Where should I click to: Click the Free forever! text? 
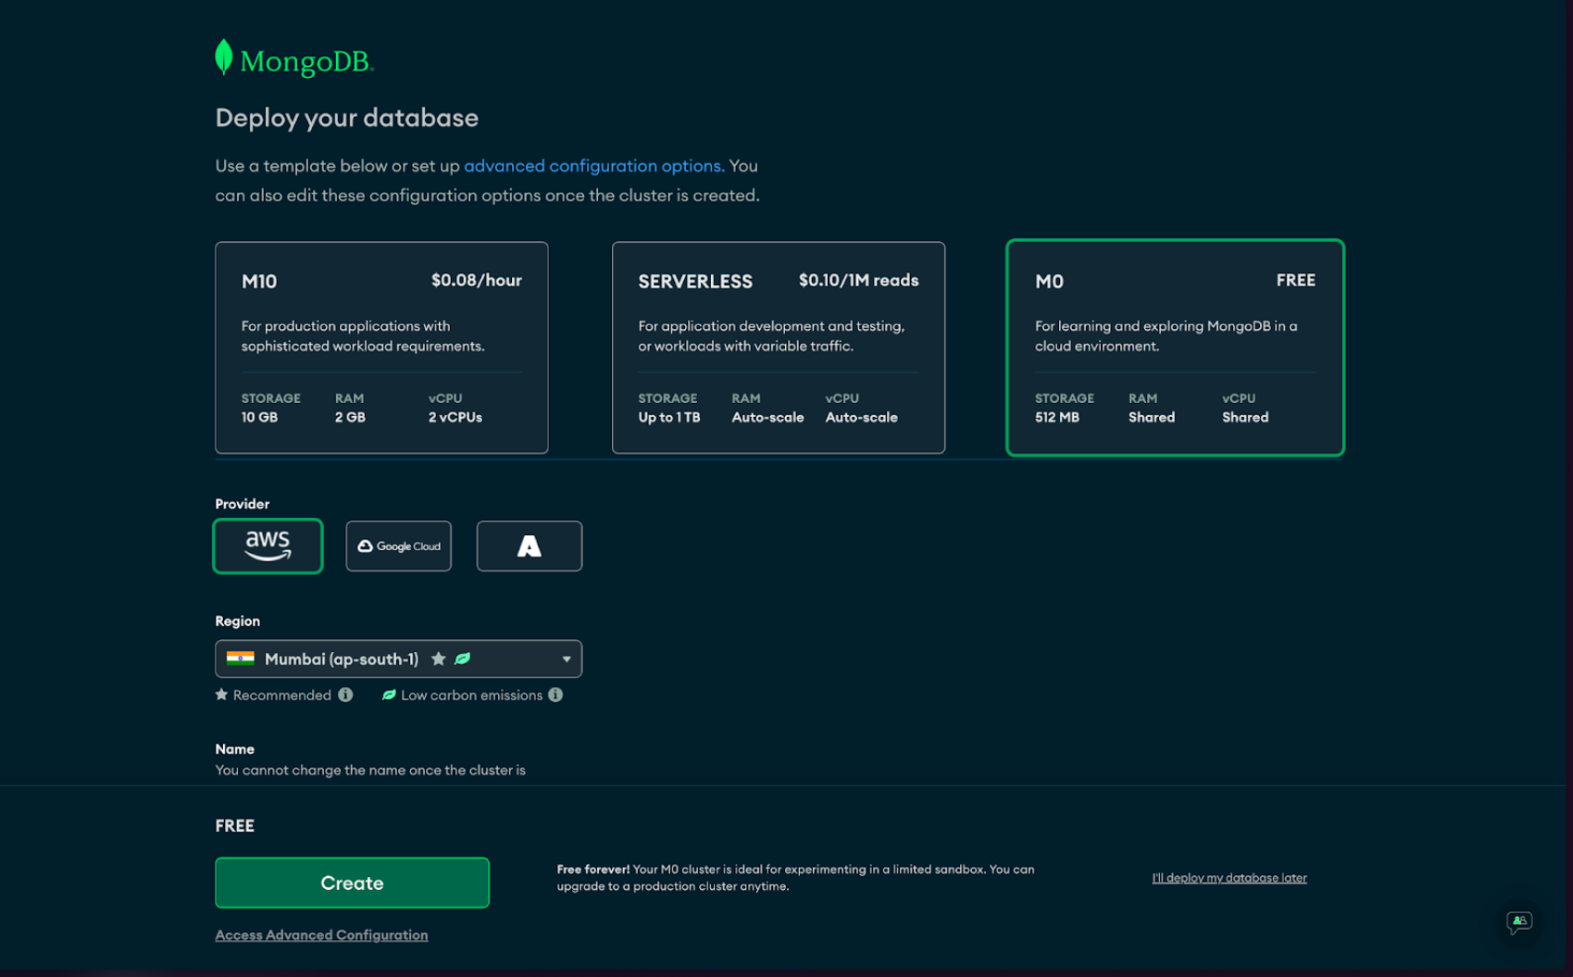593,869
